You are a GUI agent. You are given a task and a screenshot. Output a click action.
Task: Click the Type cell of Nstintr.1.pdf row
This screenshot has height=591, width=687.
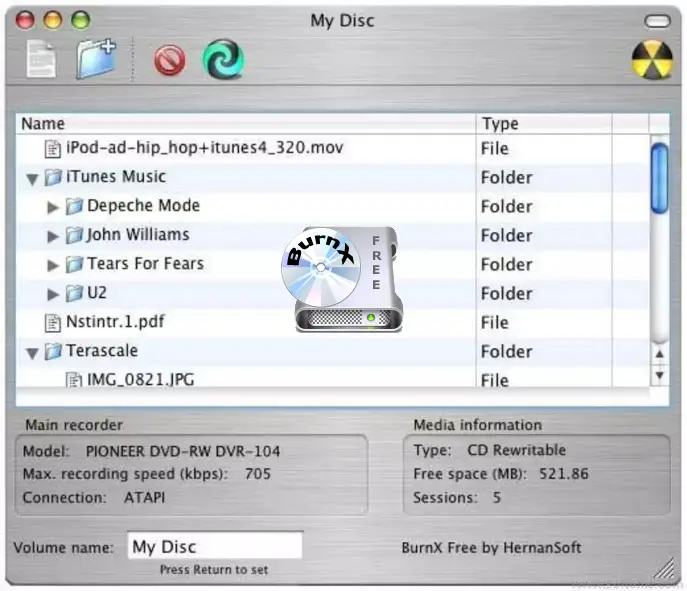(544, 323)
